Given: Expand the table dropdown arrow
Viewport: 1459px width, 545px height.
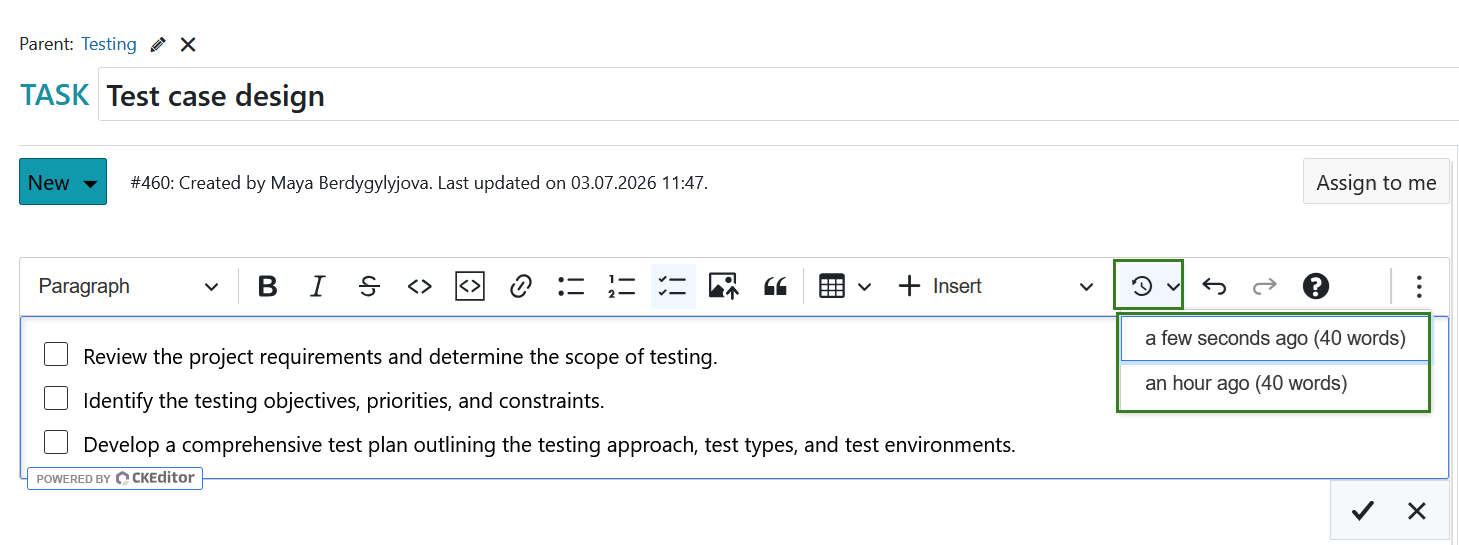Looking at the screenshot, I should tap(865, 286).
